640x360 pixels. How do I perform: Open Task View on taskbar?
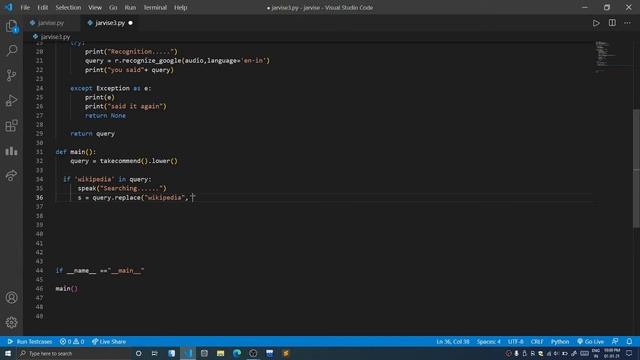coord(155,353)
